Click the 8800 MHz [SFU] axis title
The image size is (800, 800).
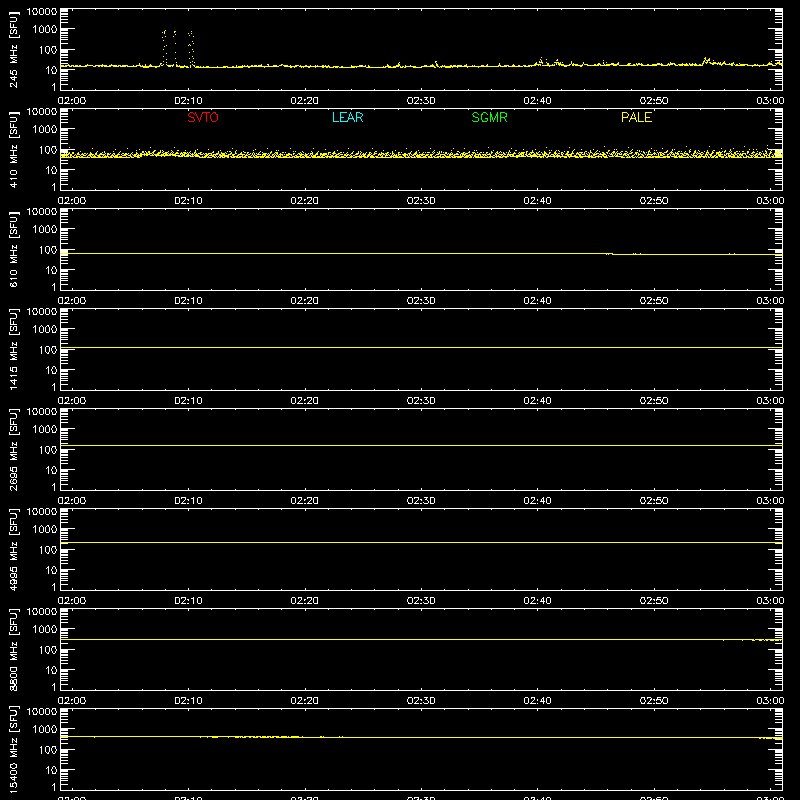pyautogui.click(x=13, y=649)
